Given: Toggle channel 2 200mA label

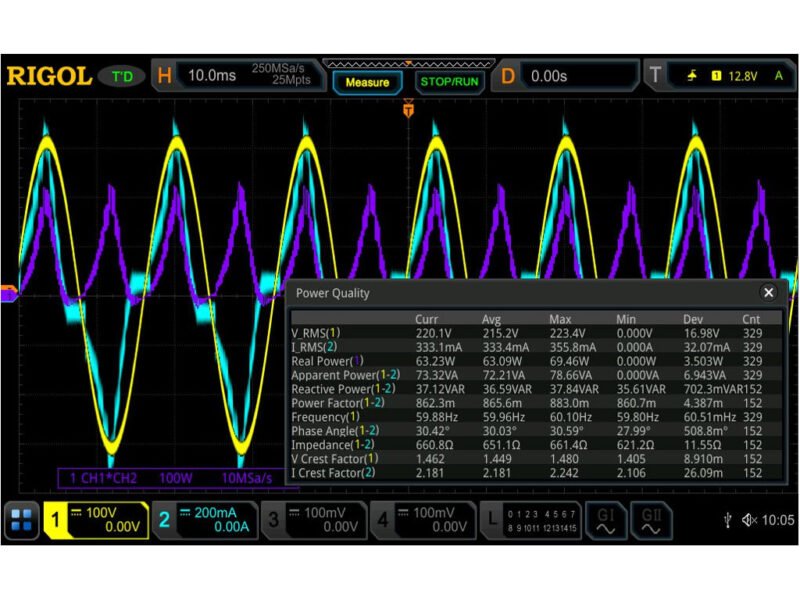Looking at the screenshot, I should tap(205, 520).
